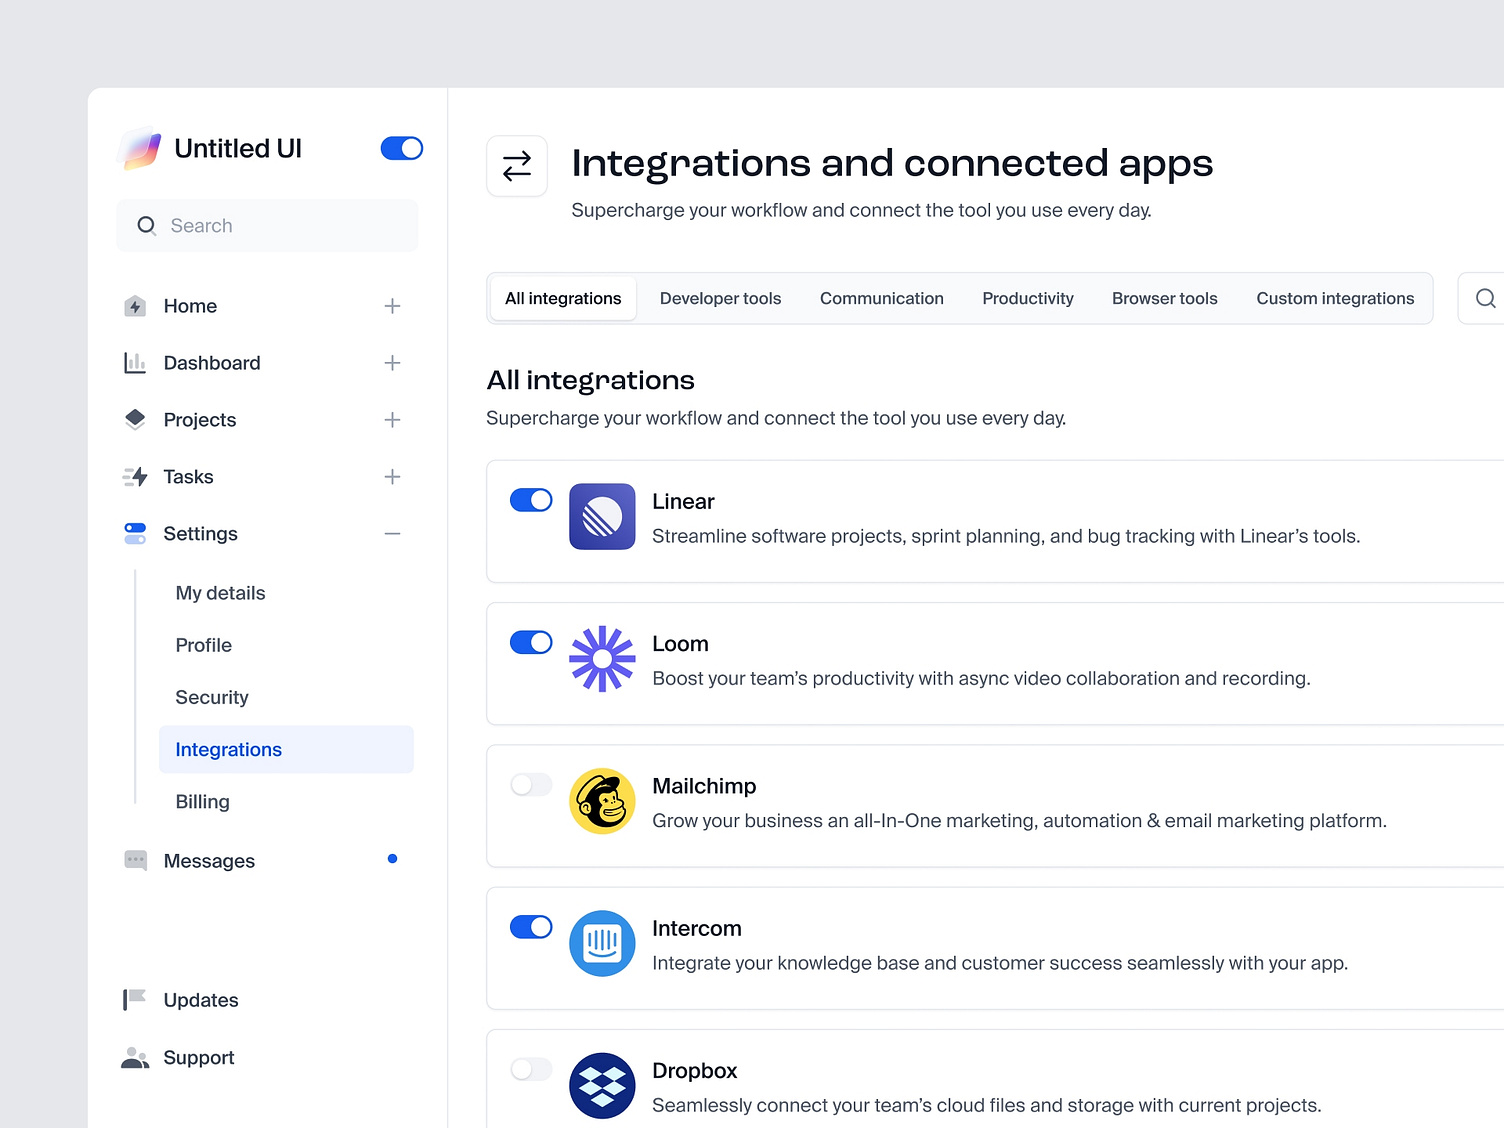Switch to the Developer tools tab

[x=720, y=298]
